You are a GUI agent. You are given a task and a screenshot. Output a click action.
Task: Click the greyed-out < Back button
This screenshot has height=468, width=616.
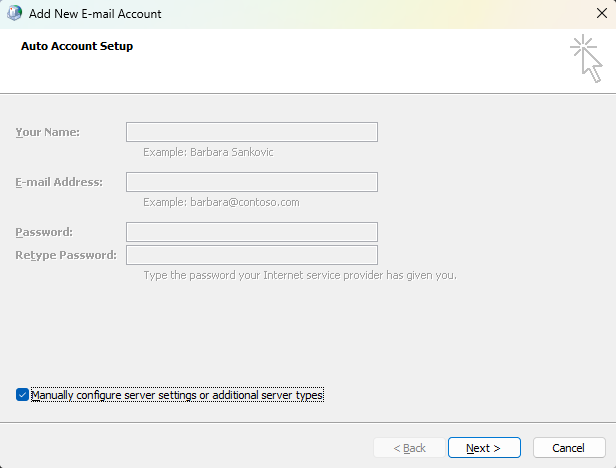(409, 447)
